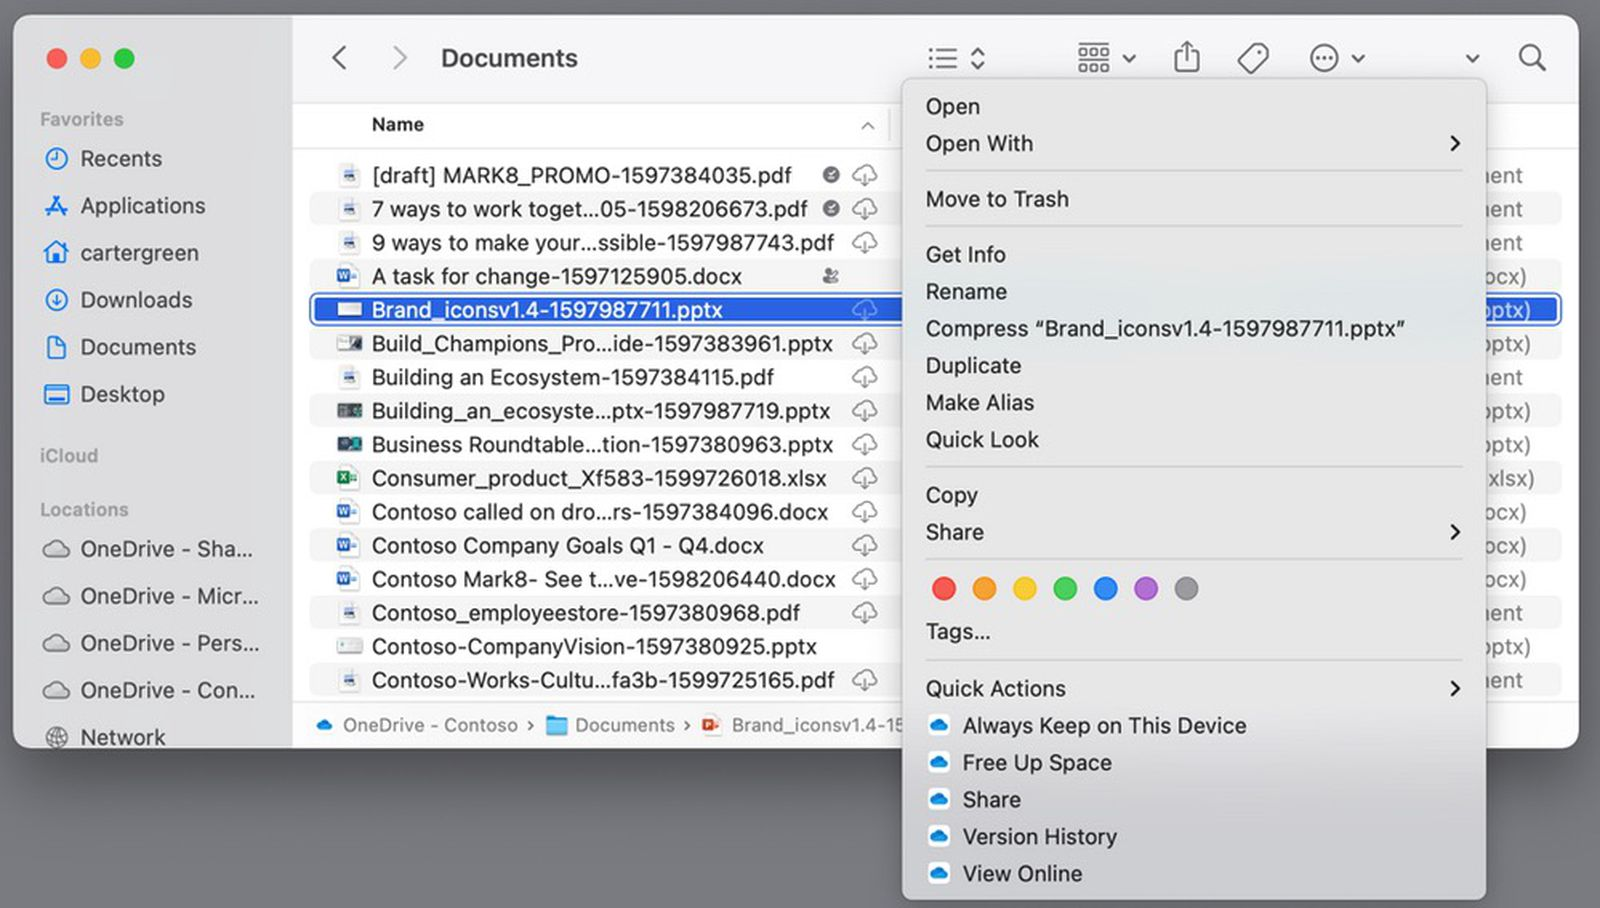Go back with the left chevron
The height and width of the screenshot is (908, 1600).
(x=340, y=58)
